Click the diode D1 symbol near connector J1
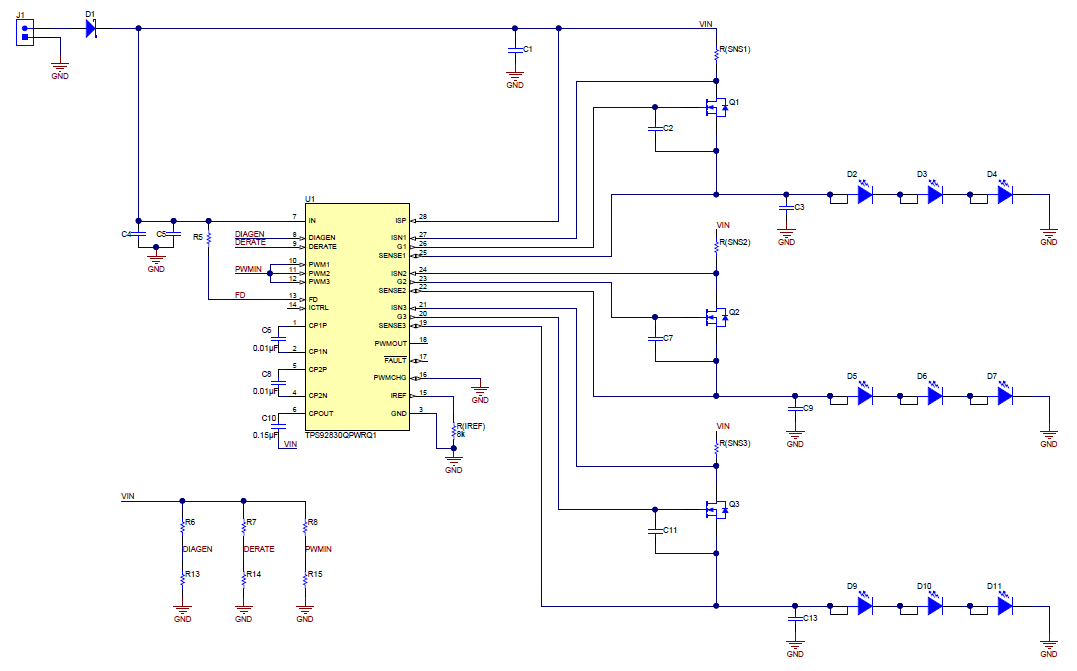This screenshot has height=671, width=1077. tap(93, 26)
